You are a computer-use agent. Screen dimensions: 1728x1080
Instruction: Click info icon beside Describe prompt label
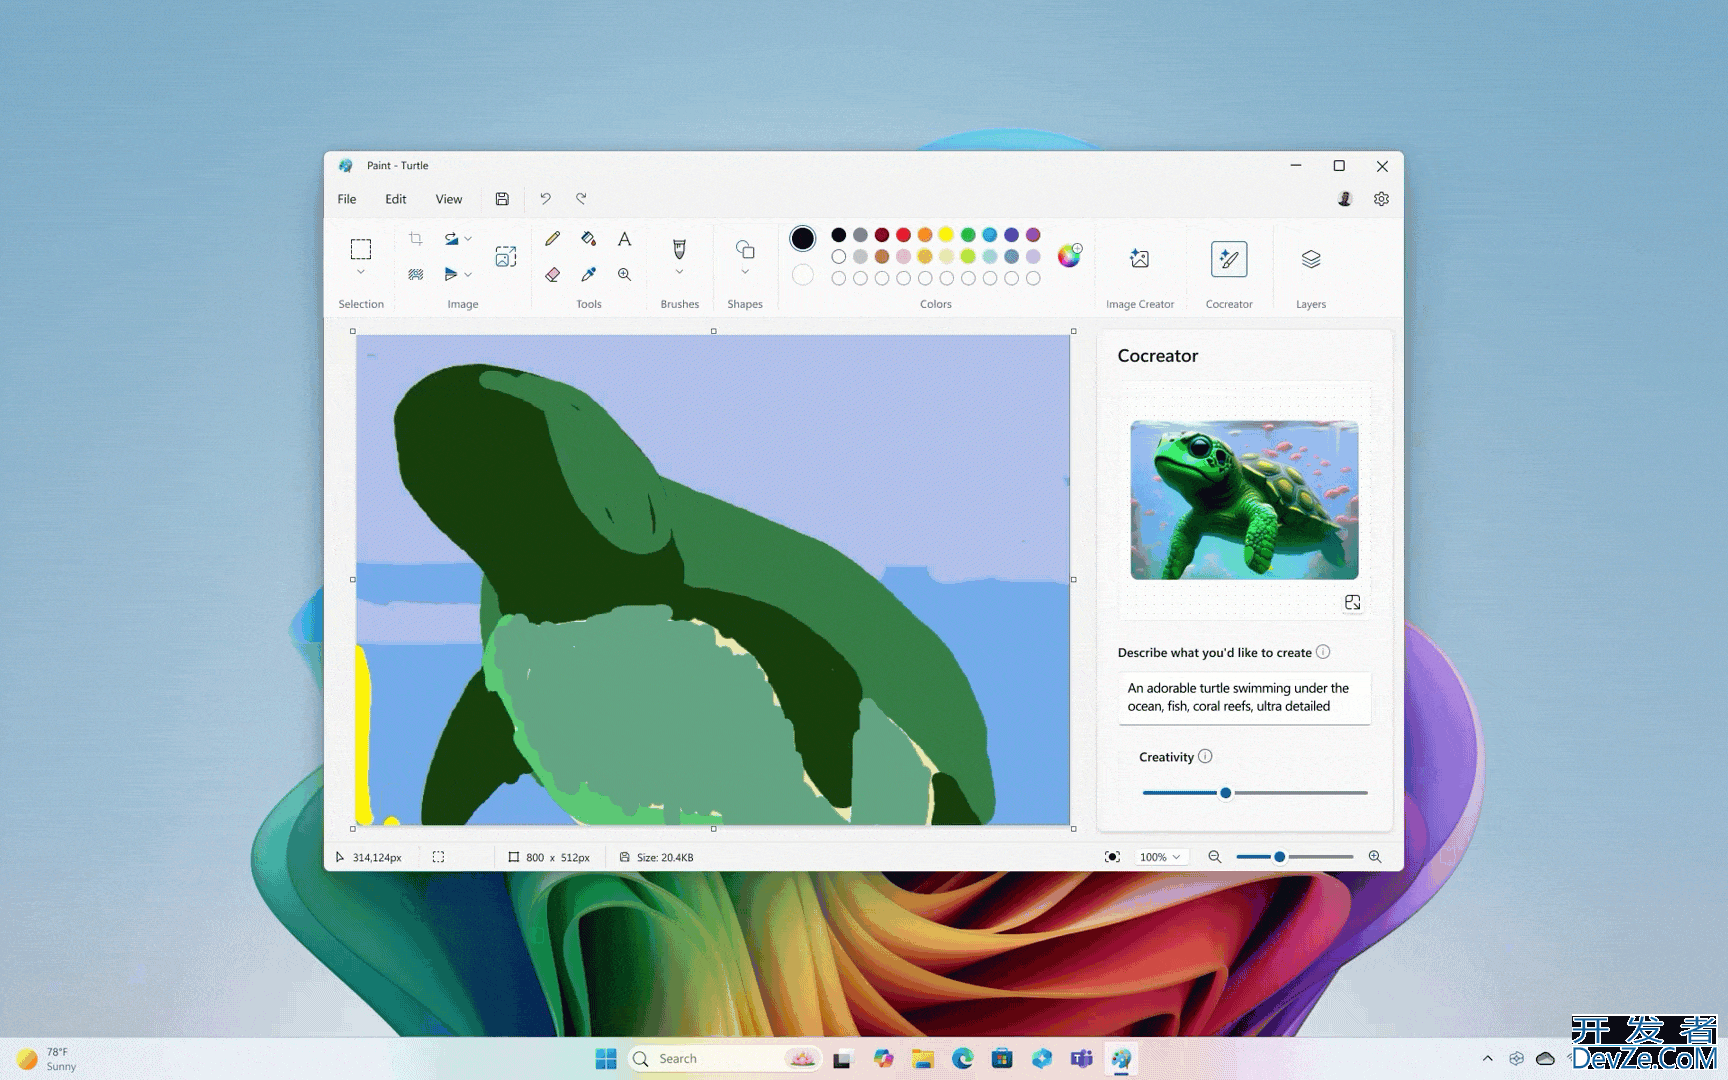pos(1323,652)
